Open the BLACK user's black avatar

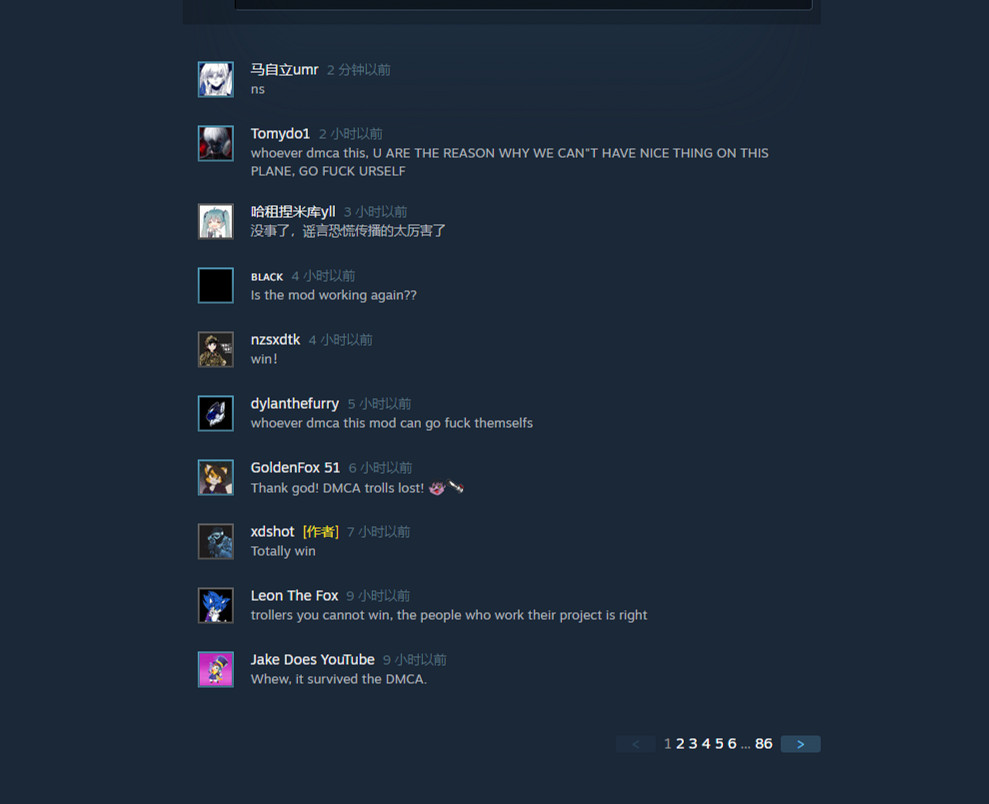216,285
